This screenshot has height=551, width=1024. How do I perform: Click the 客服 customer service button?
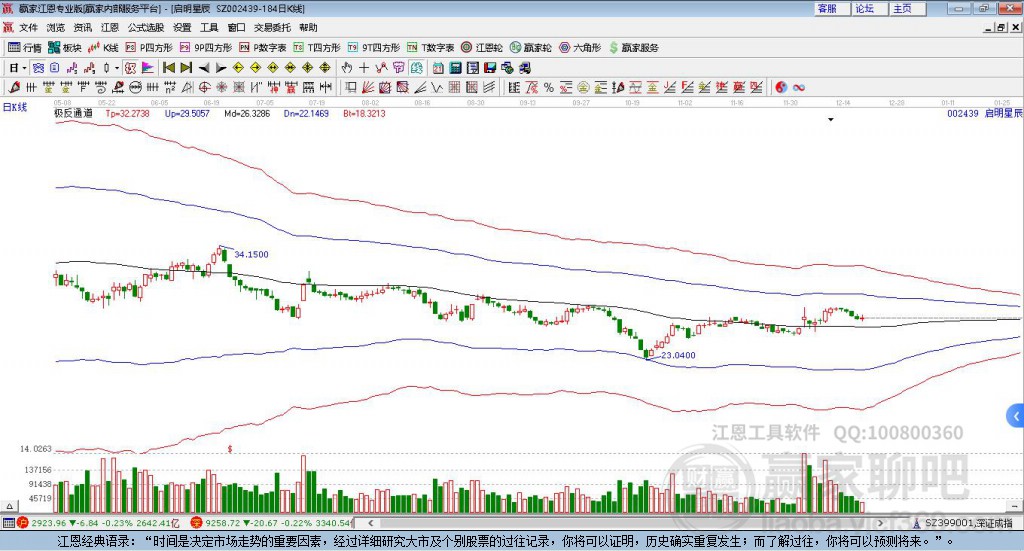(x=832, y=8)
